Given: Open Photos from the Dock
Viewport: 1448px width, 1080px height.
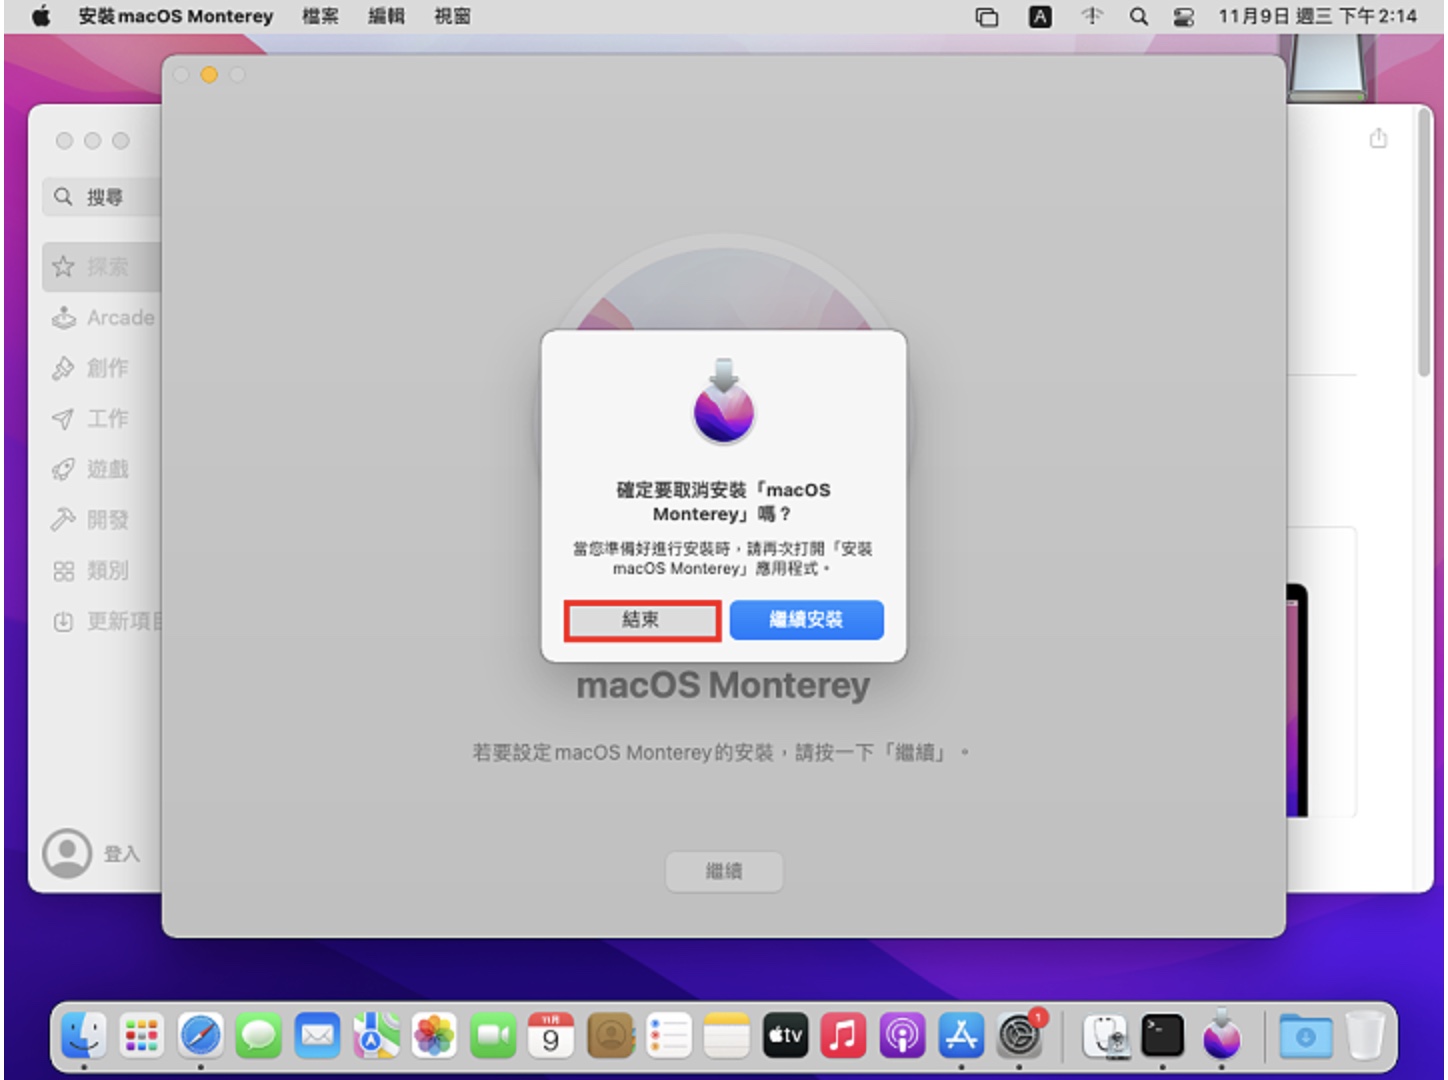Looking at the screenshot, I should [x=434, y=1035].
